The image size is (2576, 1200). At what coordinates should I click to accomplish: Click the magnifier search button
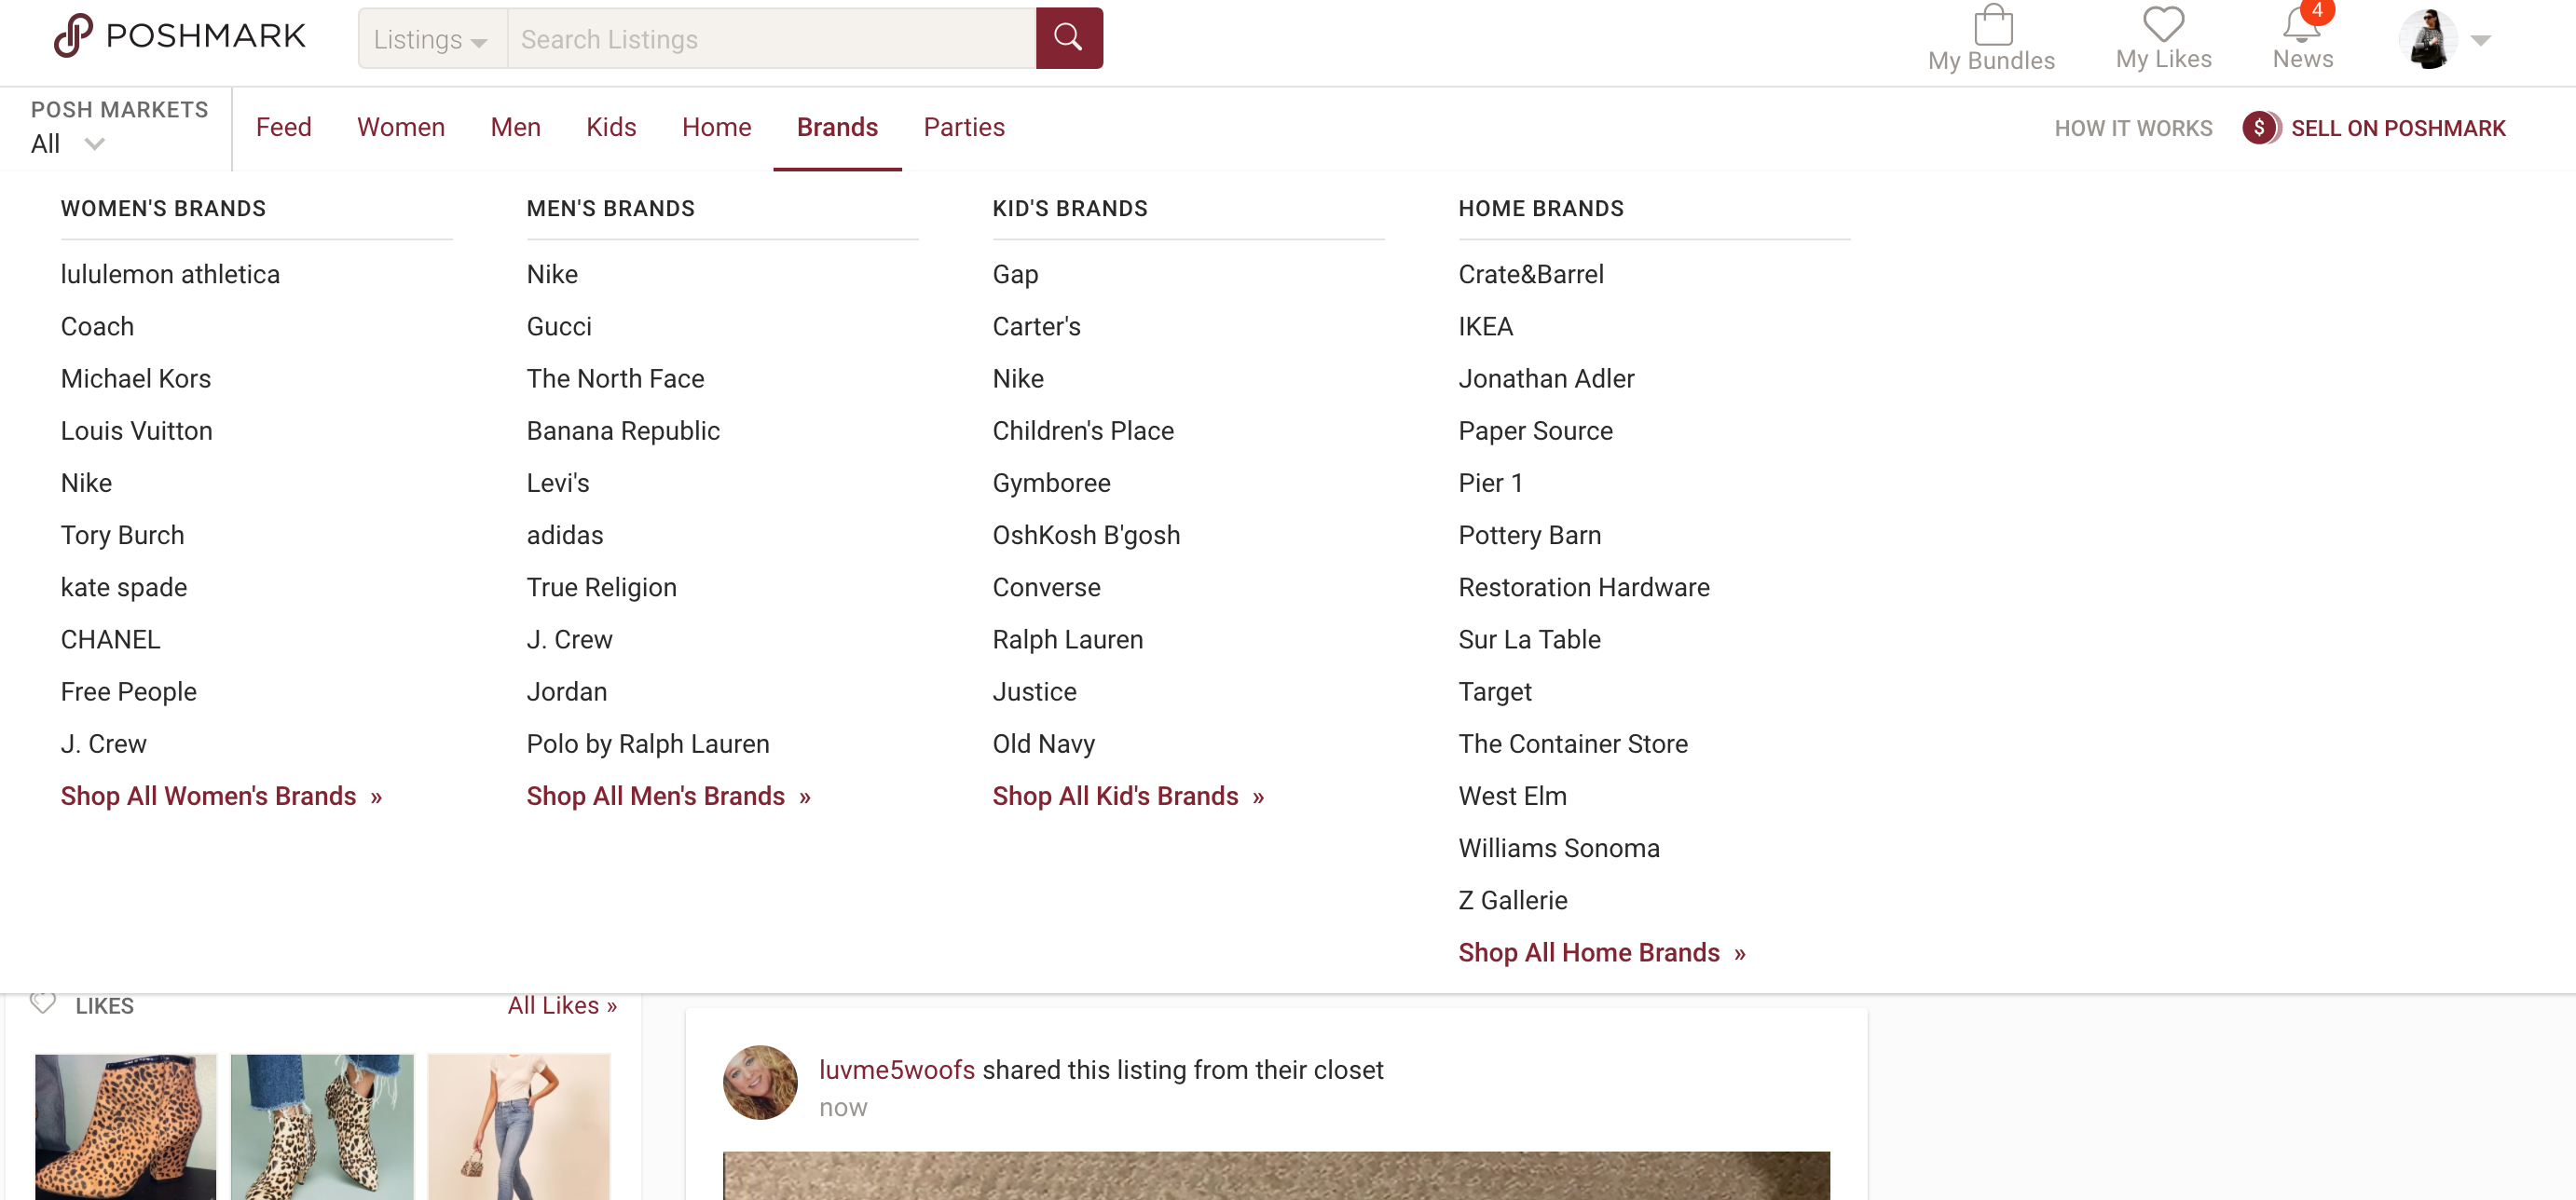(x=1069, y=38)
